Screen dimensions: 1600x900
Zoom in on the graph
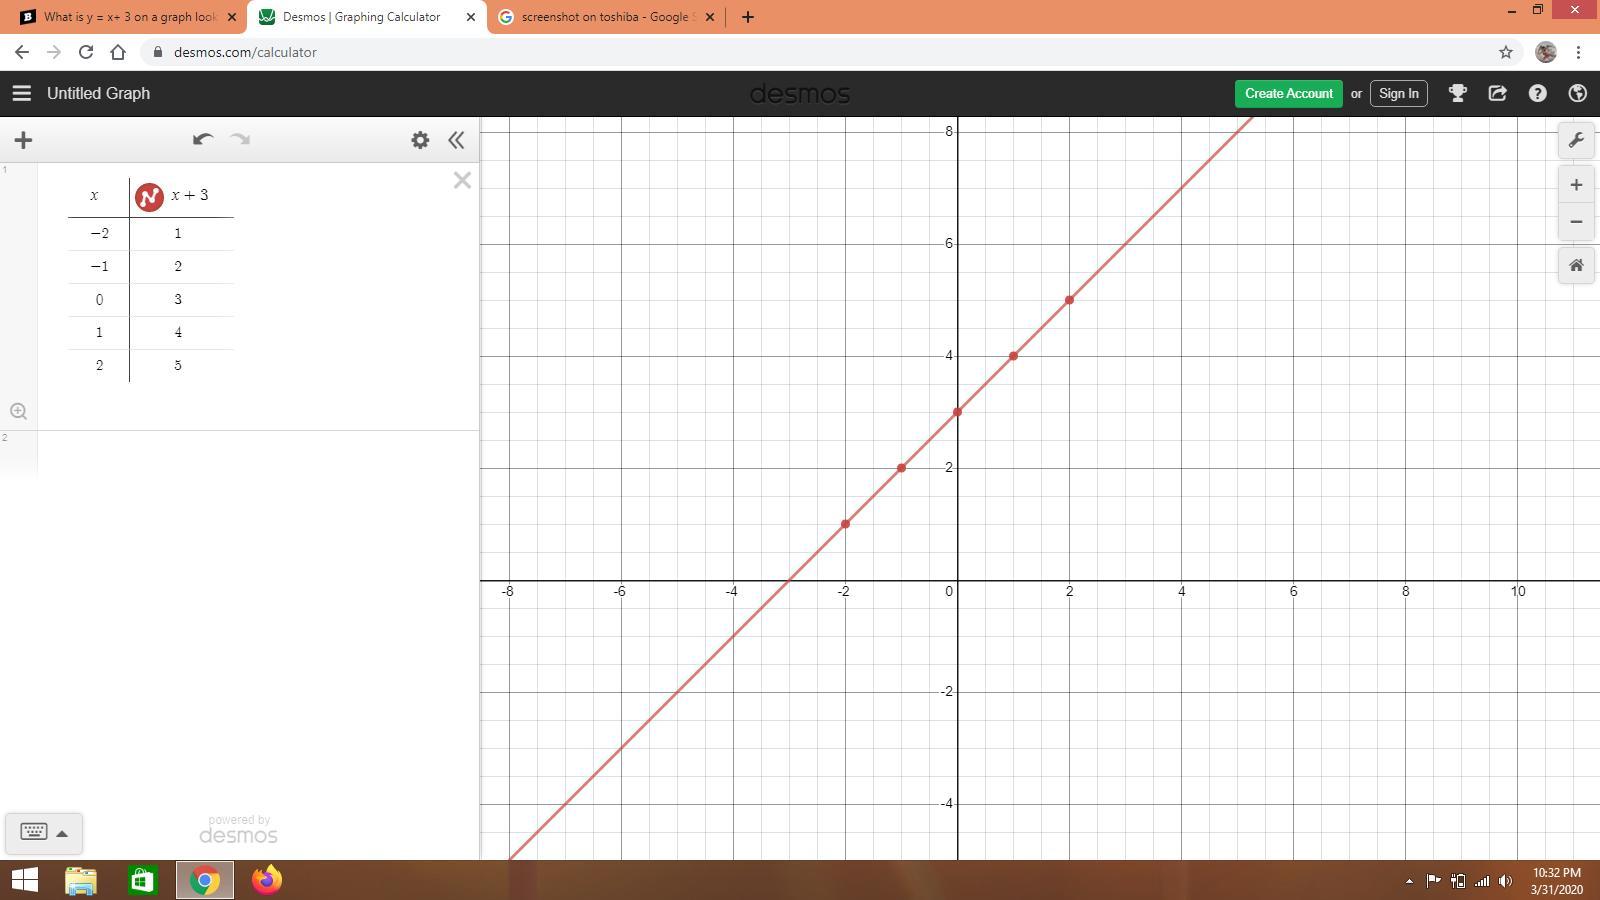[1576, 185]
